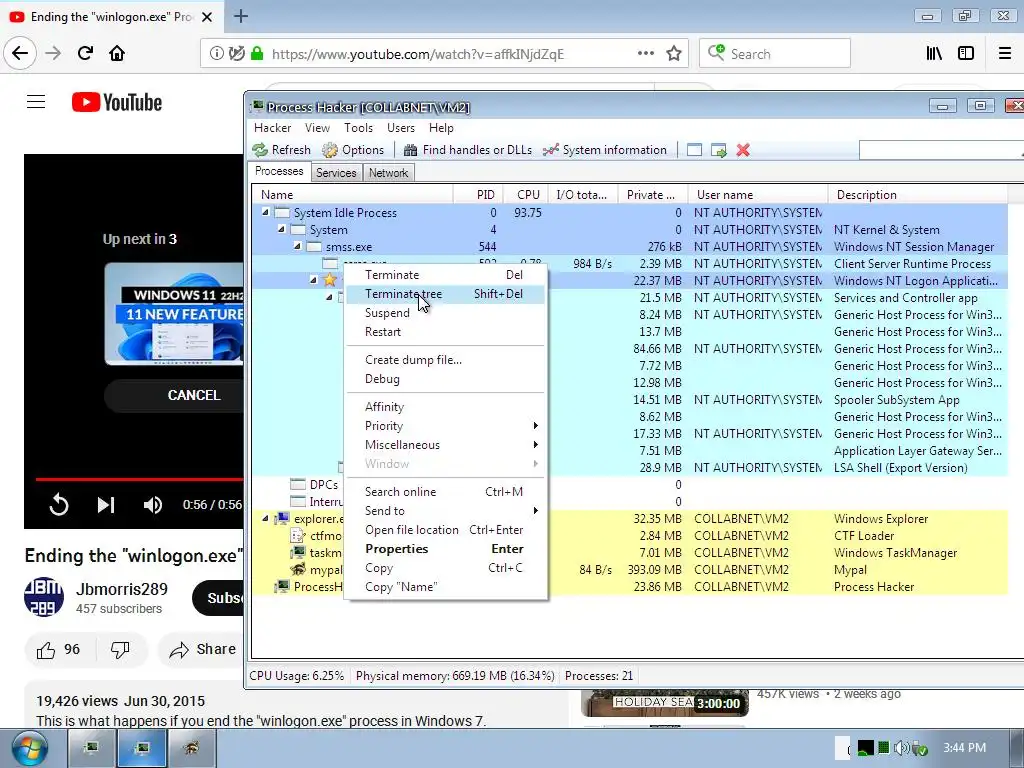Open Send to submenu

coord(445,511)
